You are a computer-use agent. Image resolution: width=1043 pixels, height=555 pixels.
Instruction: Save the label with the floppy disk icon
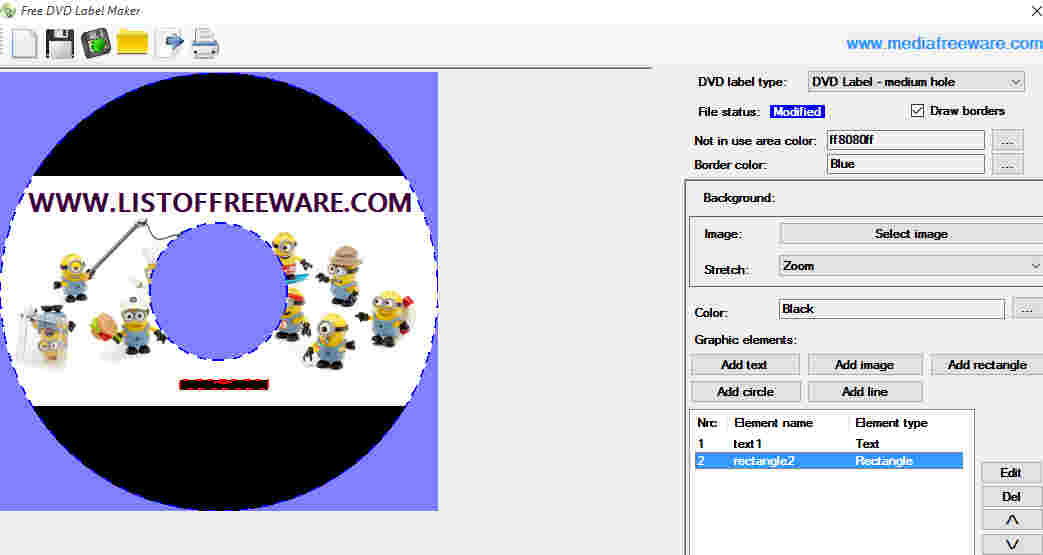pos(59,44)
